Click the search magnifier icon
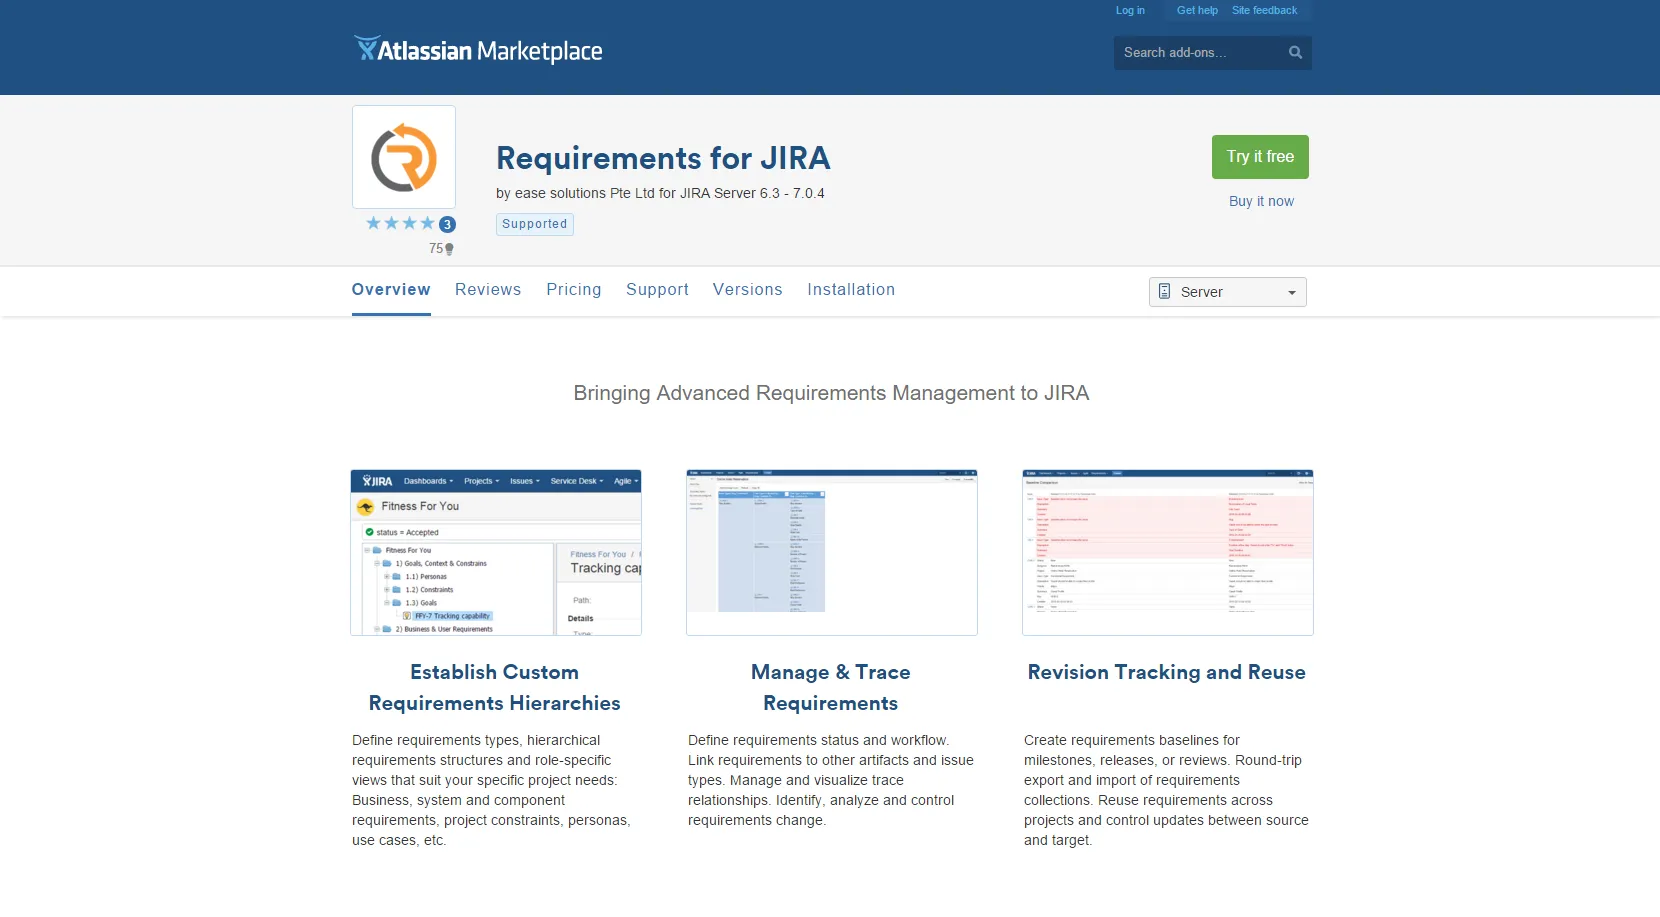Viewport: 1660px width, 917px height. pyautogui.click(x=1295, y=53)
